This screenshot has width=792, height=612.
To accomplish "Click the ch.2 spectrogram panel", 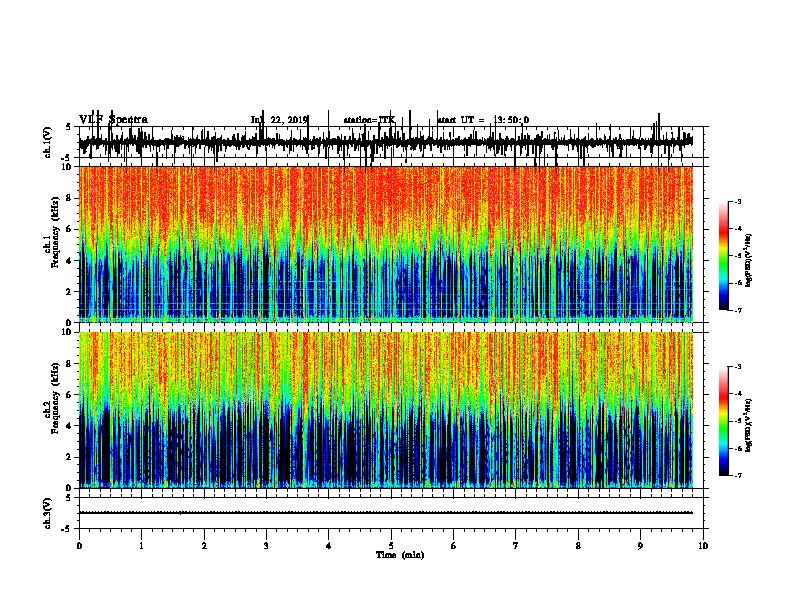I will [x=386, y=410].
